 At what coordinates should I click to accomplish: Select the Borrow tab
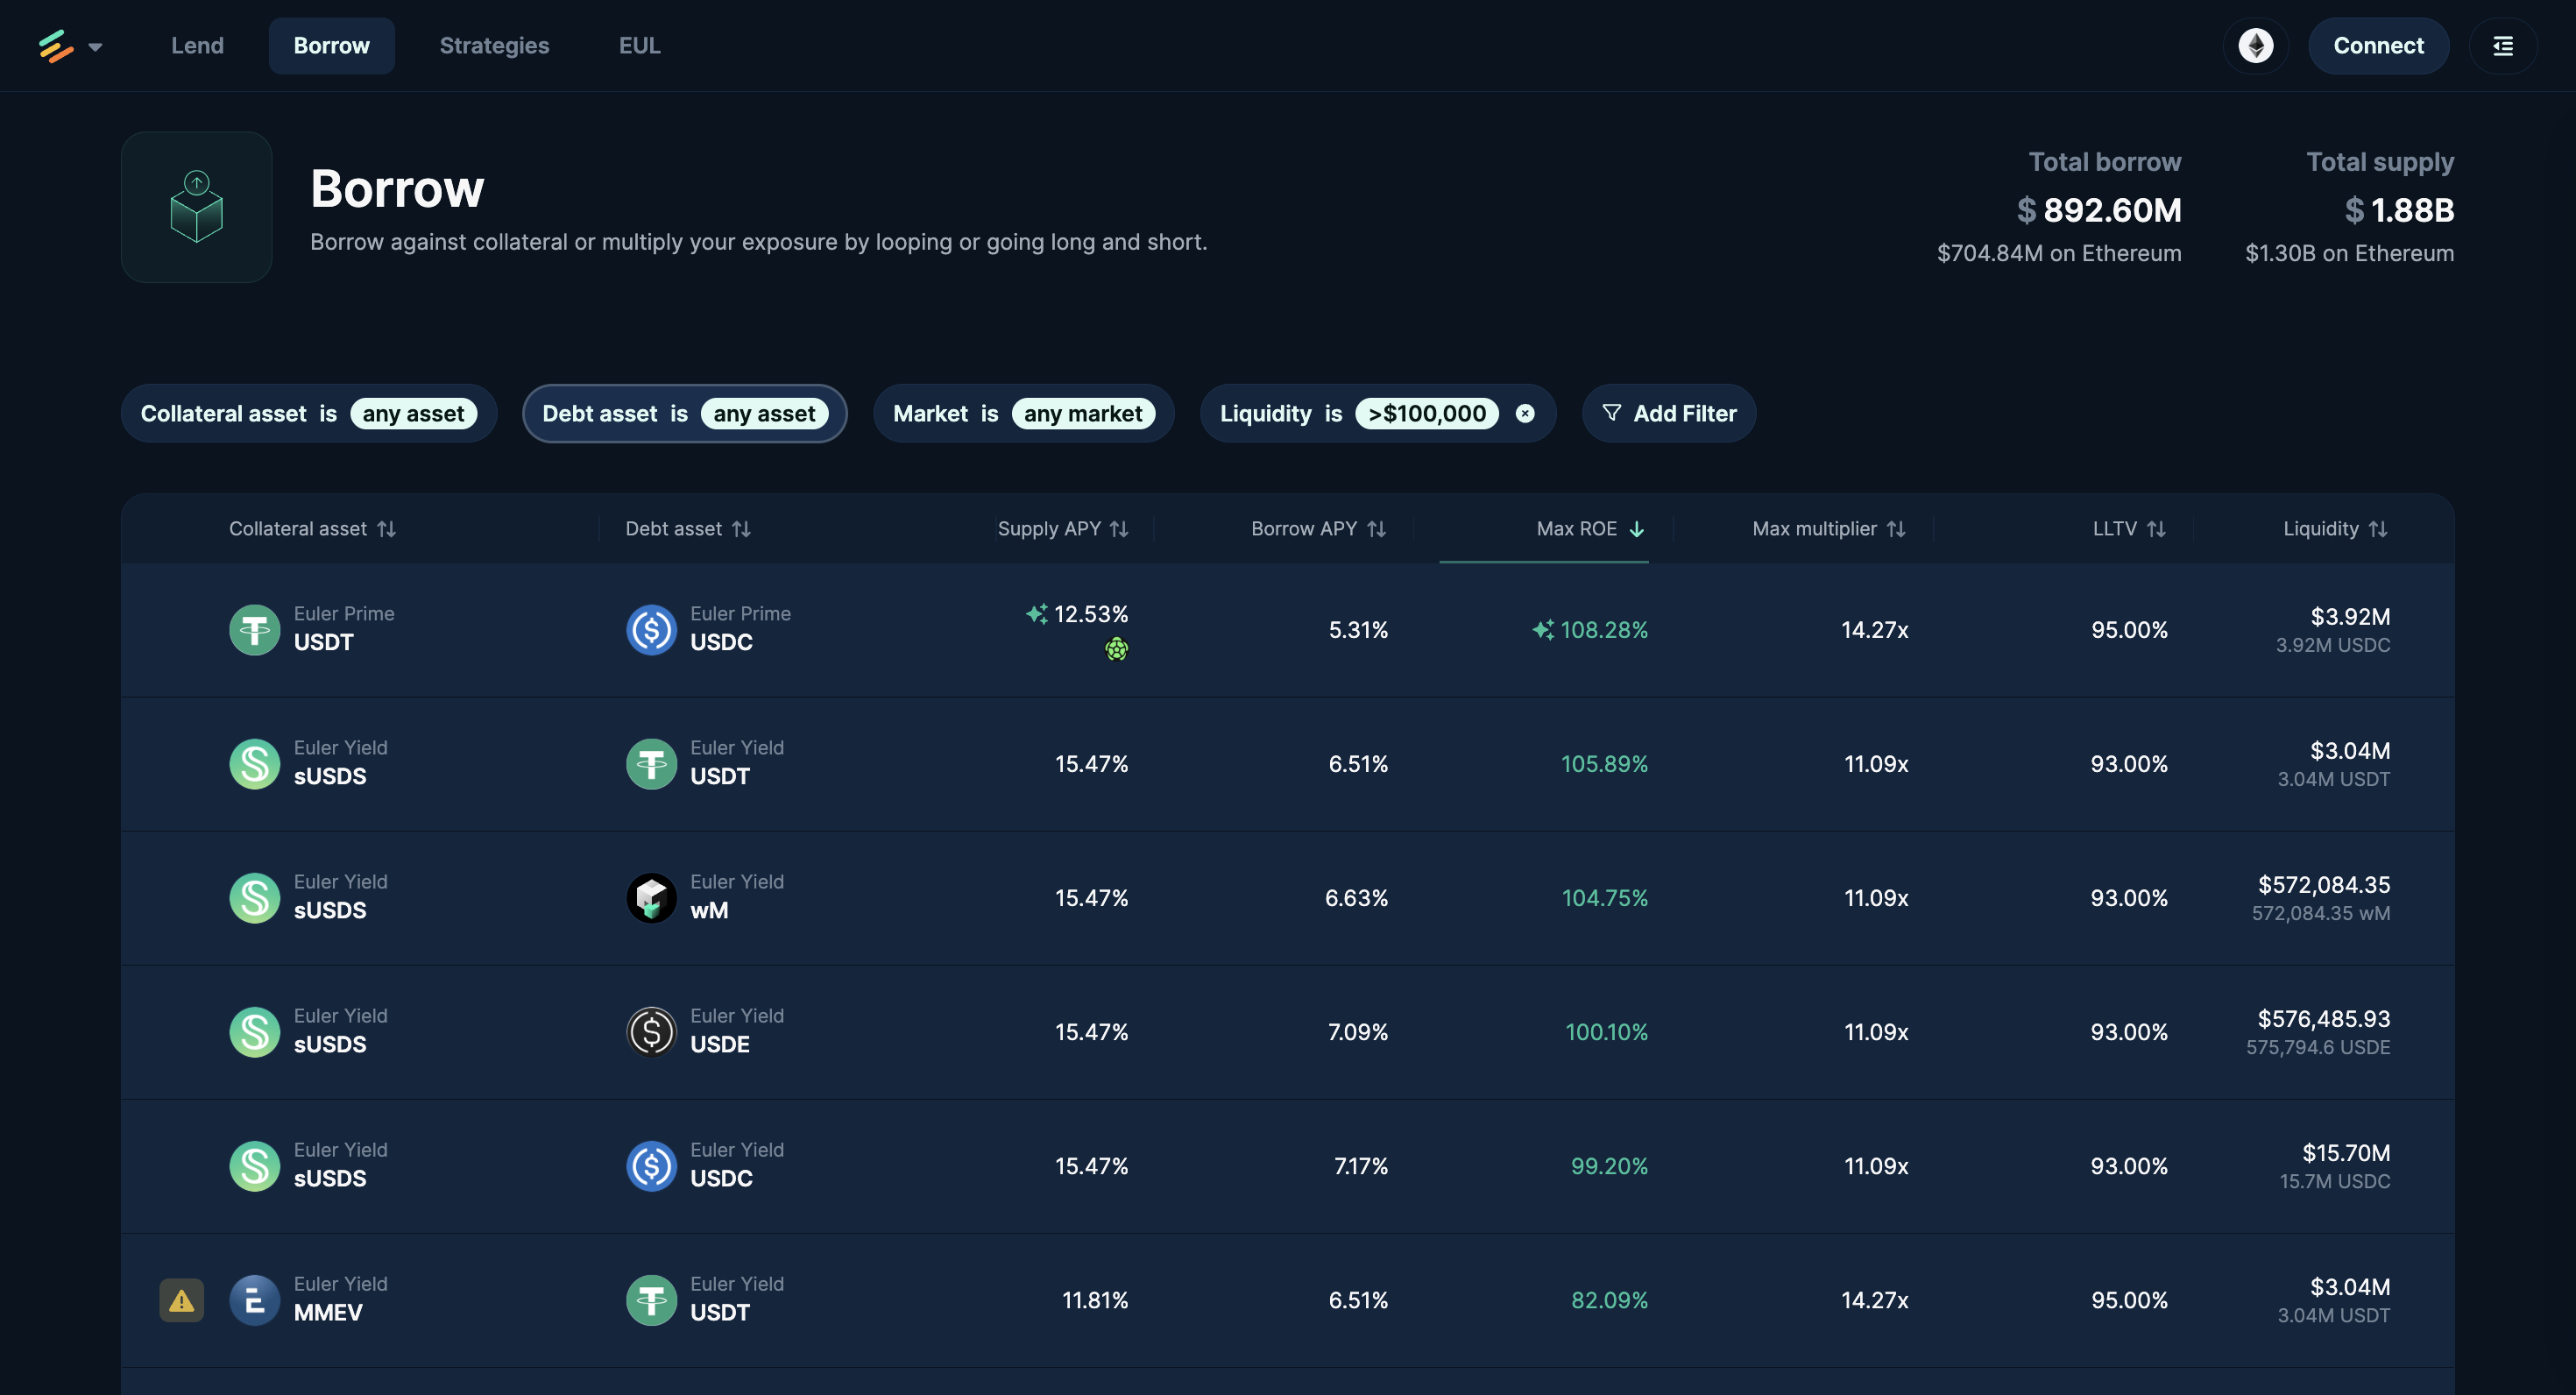[x=331, y=46]
